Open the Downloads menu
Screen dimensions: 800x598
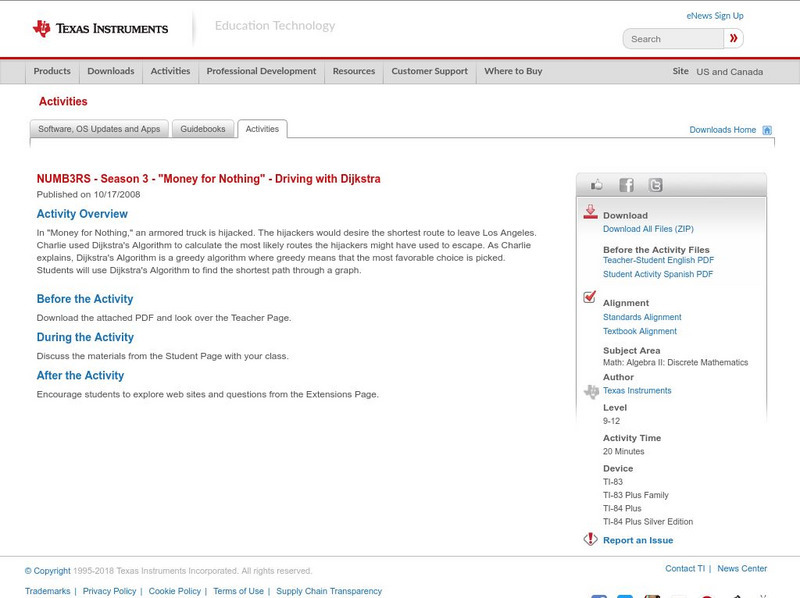(111, 71)
